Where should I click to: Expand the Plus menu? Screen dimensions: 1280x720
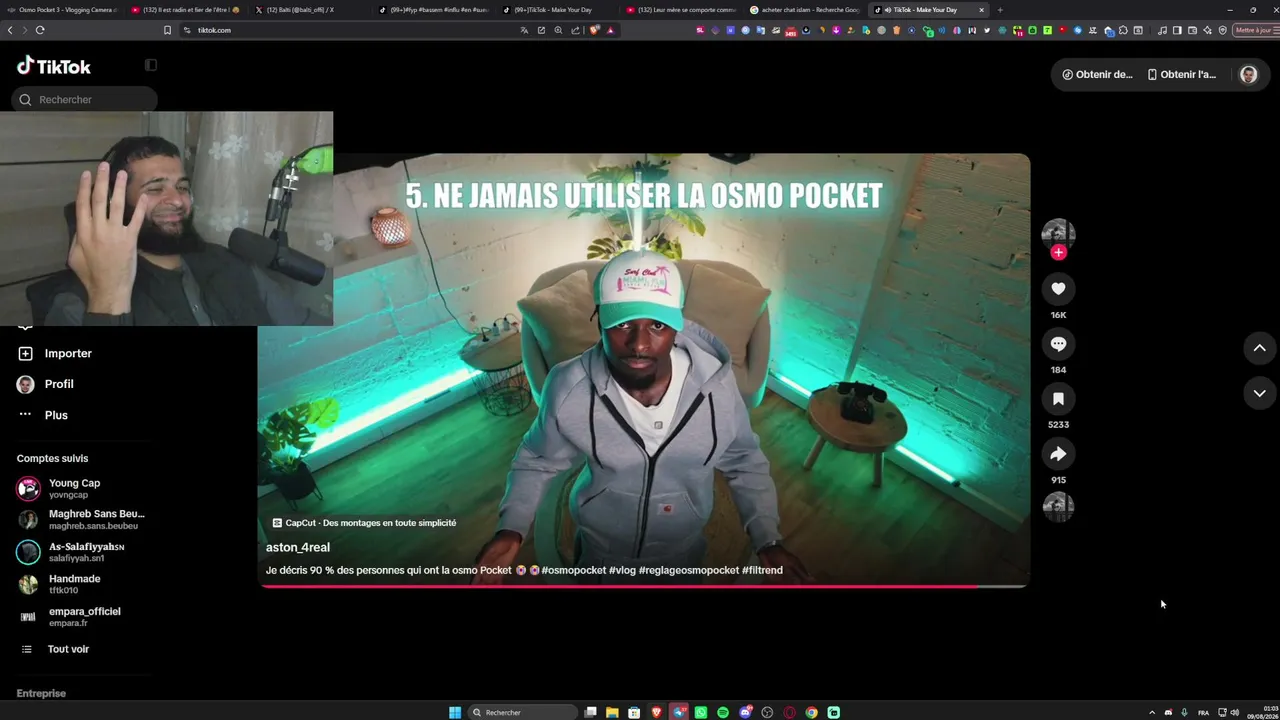43,415
